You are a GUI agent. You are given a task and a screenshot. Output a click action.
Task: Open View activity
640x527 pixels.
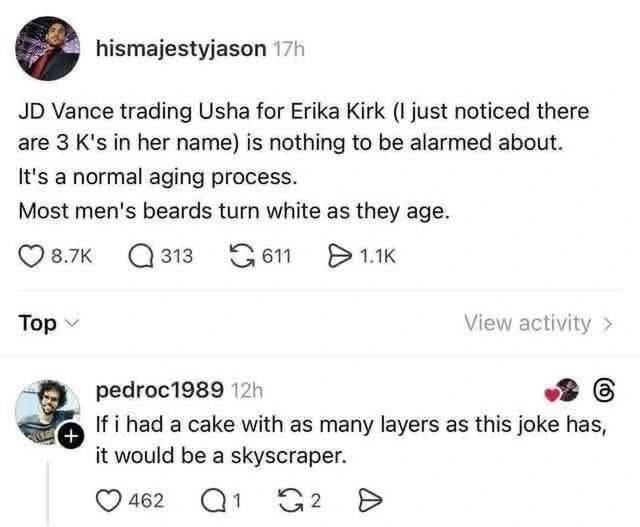pyautogui.click(x=539, y=323)
